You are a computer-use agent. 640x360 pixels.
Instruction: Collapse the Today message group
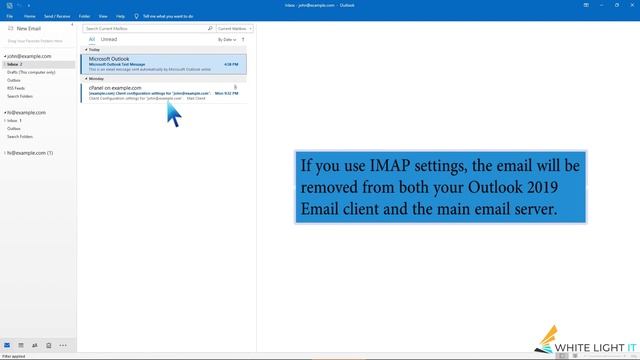click(86, 50)
